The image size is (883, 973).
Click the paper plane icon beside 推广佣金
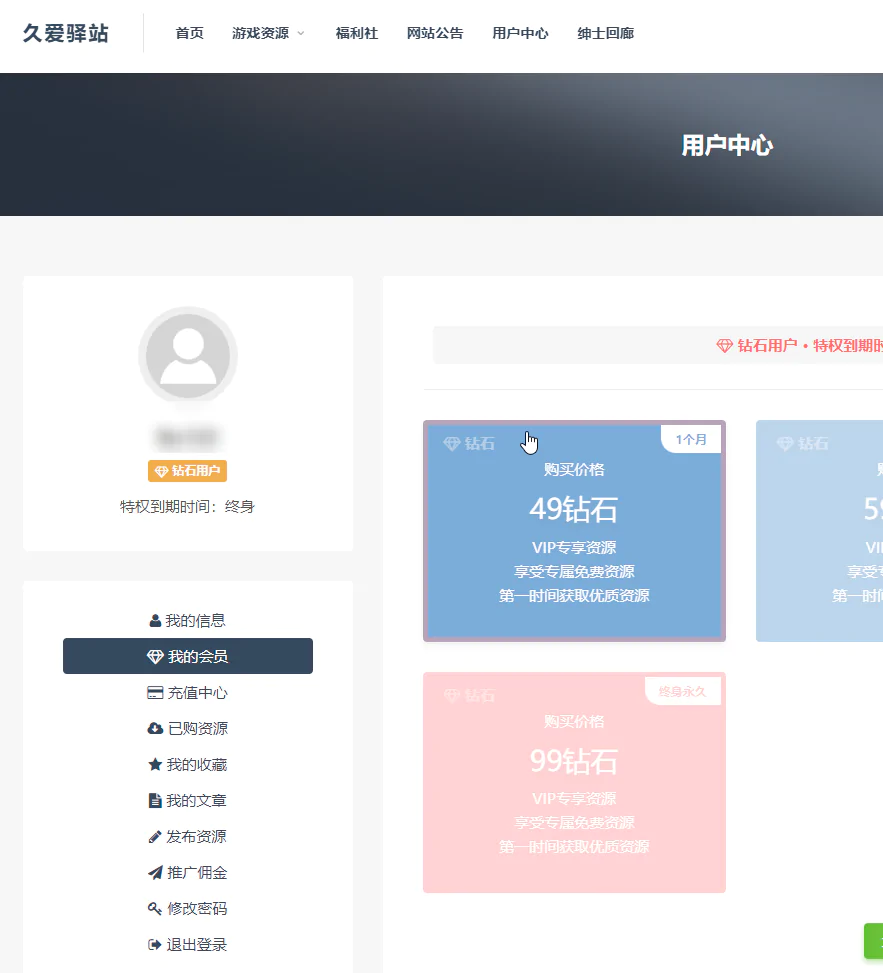[x=155, y=873]
